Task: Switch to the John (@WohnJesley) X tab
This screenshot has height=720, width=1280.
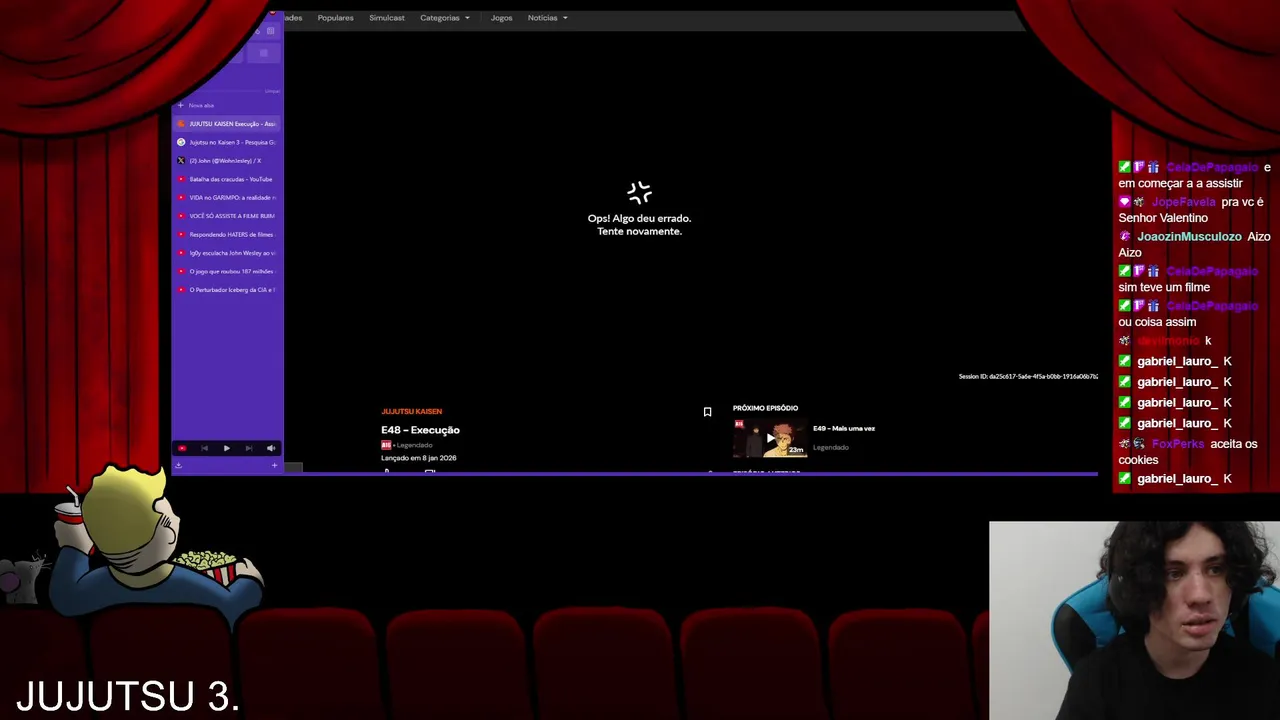Action: click(227, 160)
